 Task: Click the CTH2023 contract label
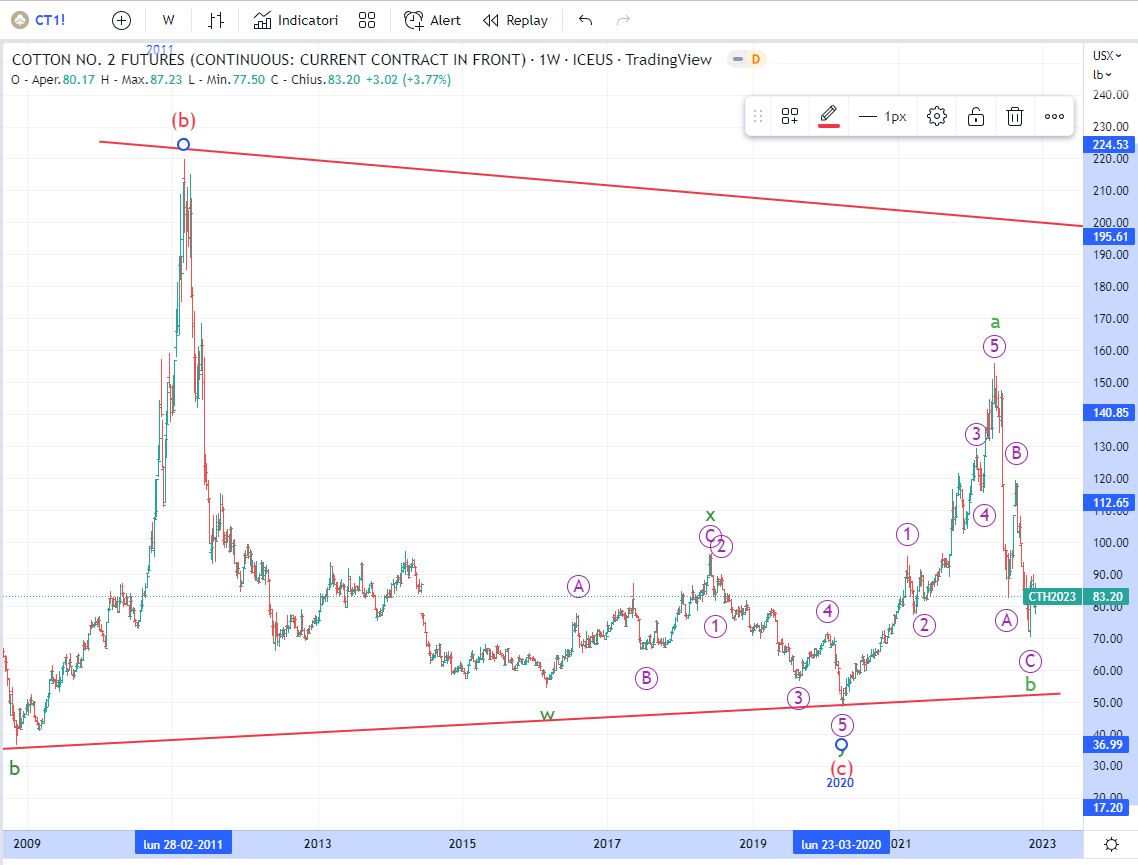[1052, 597]
